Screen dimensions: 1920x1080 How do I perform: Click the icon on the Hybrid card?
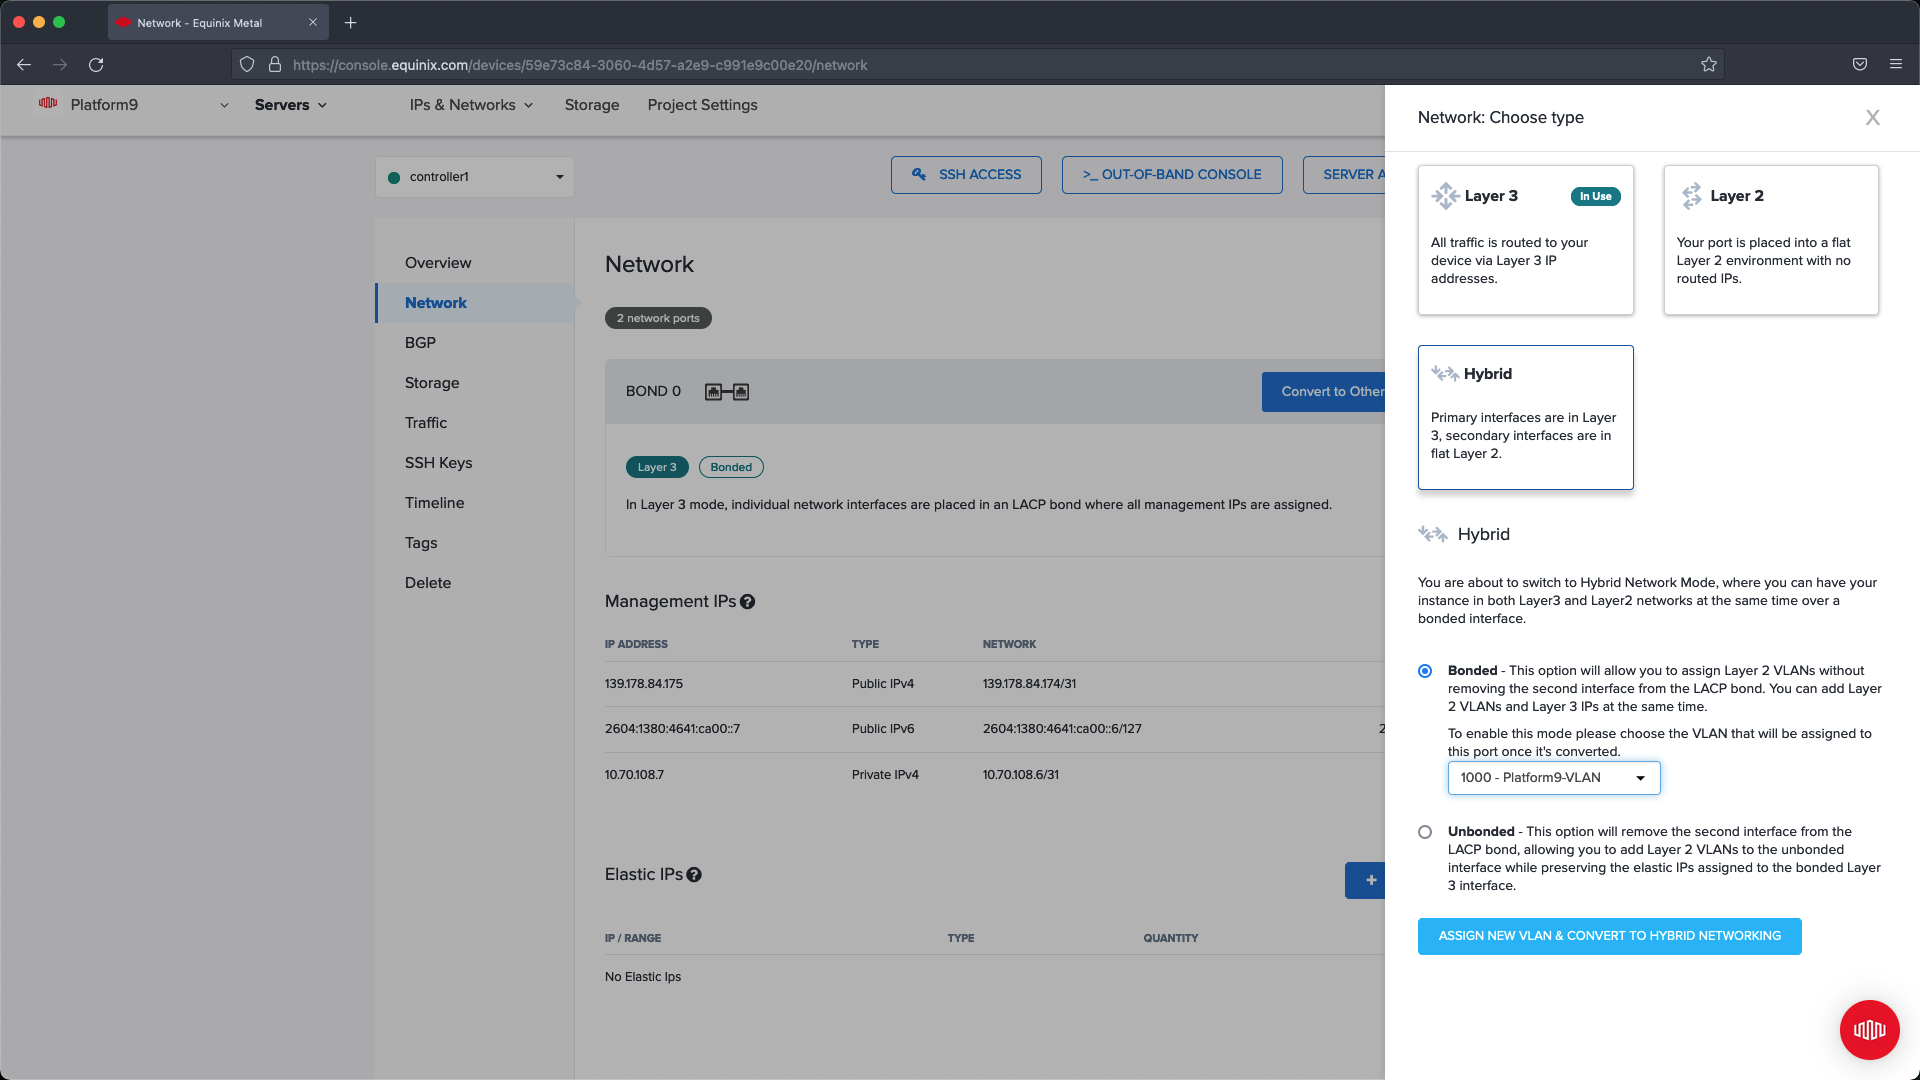[1444, 374]
